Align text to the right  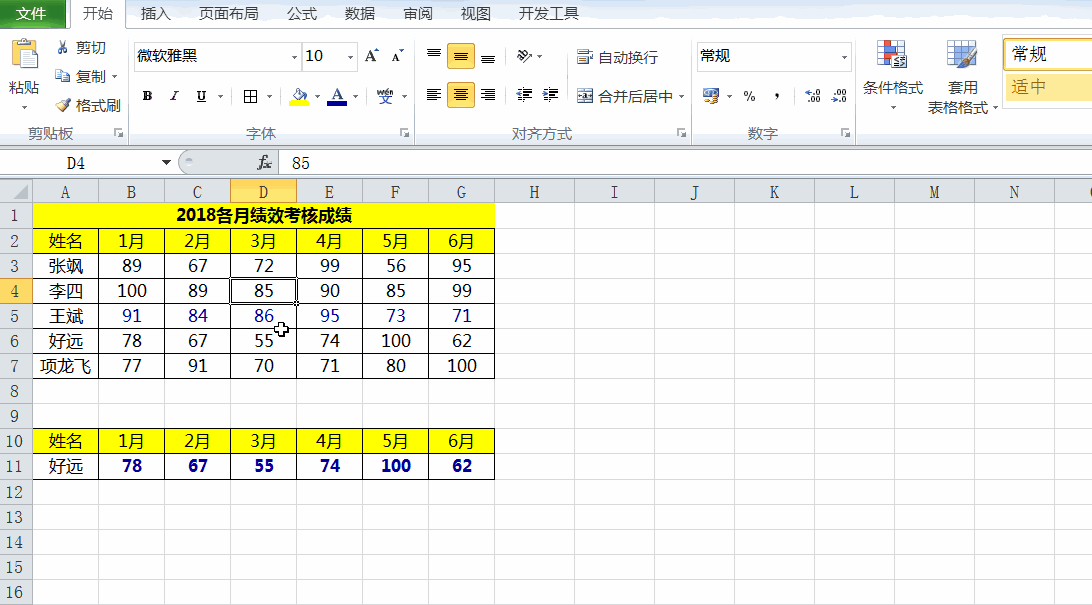point(488,95)
